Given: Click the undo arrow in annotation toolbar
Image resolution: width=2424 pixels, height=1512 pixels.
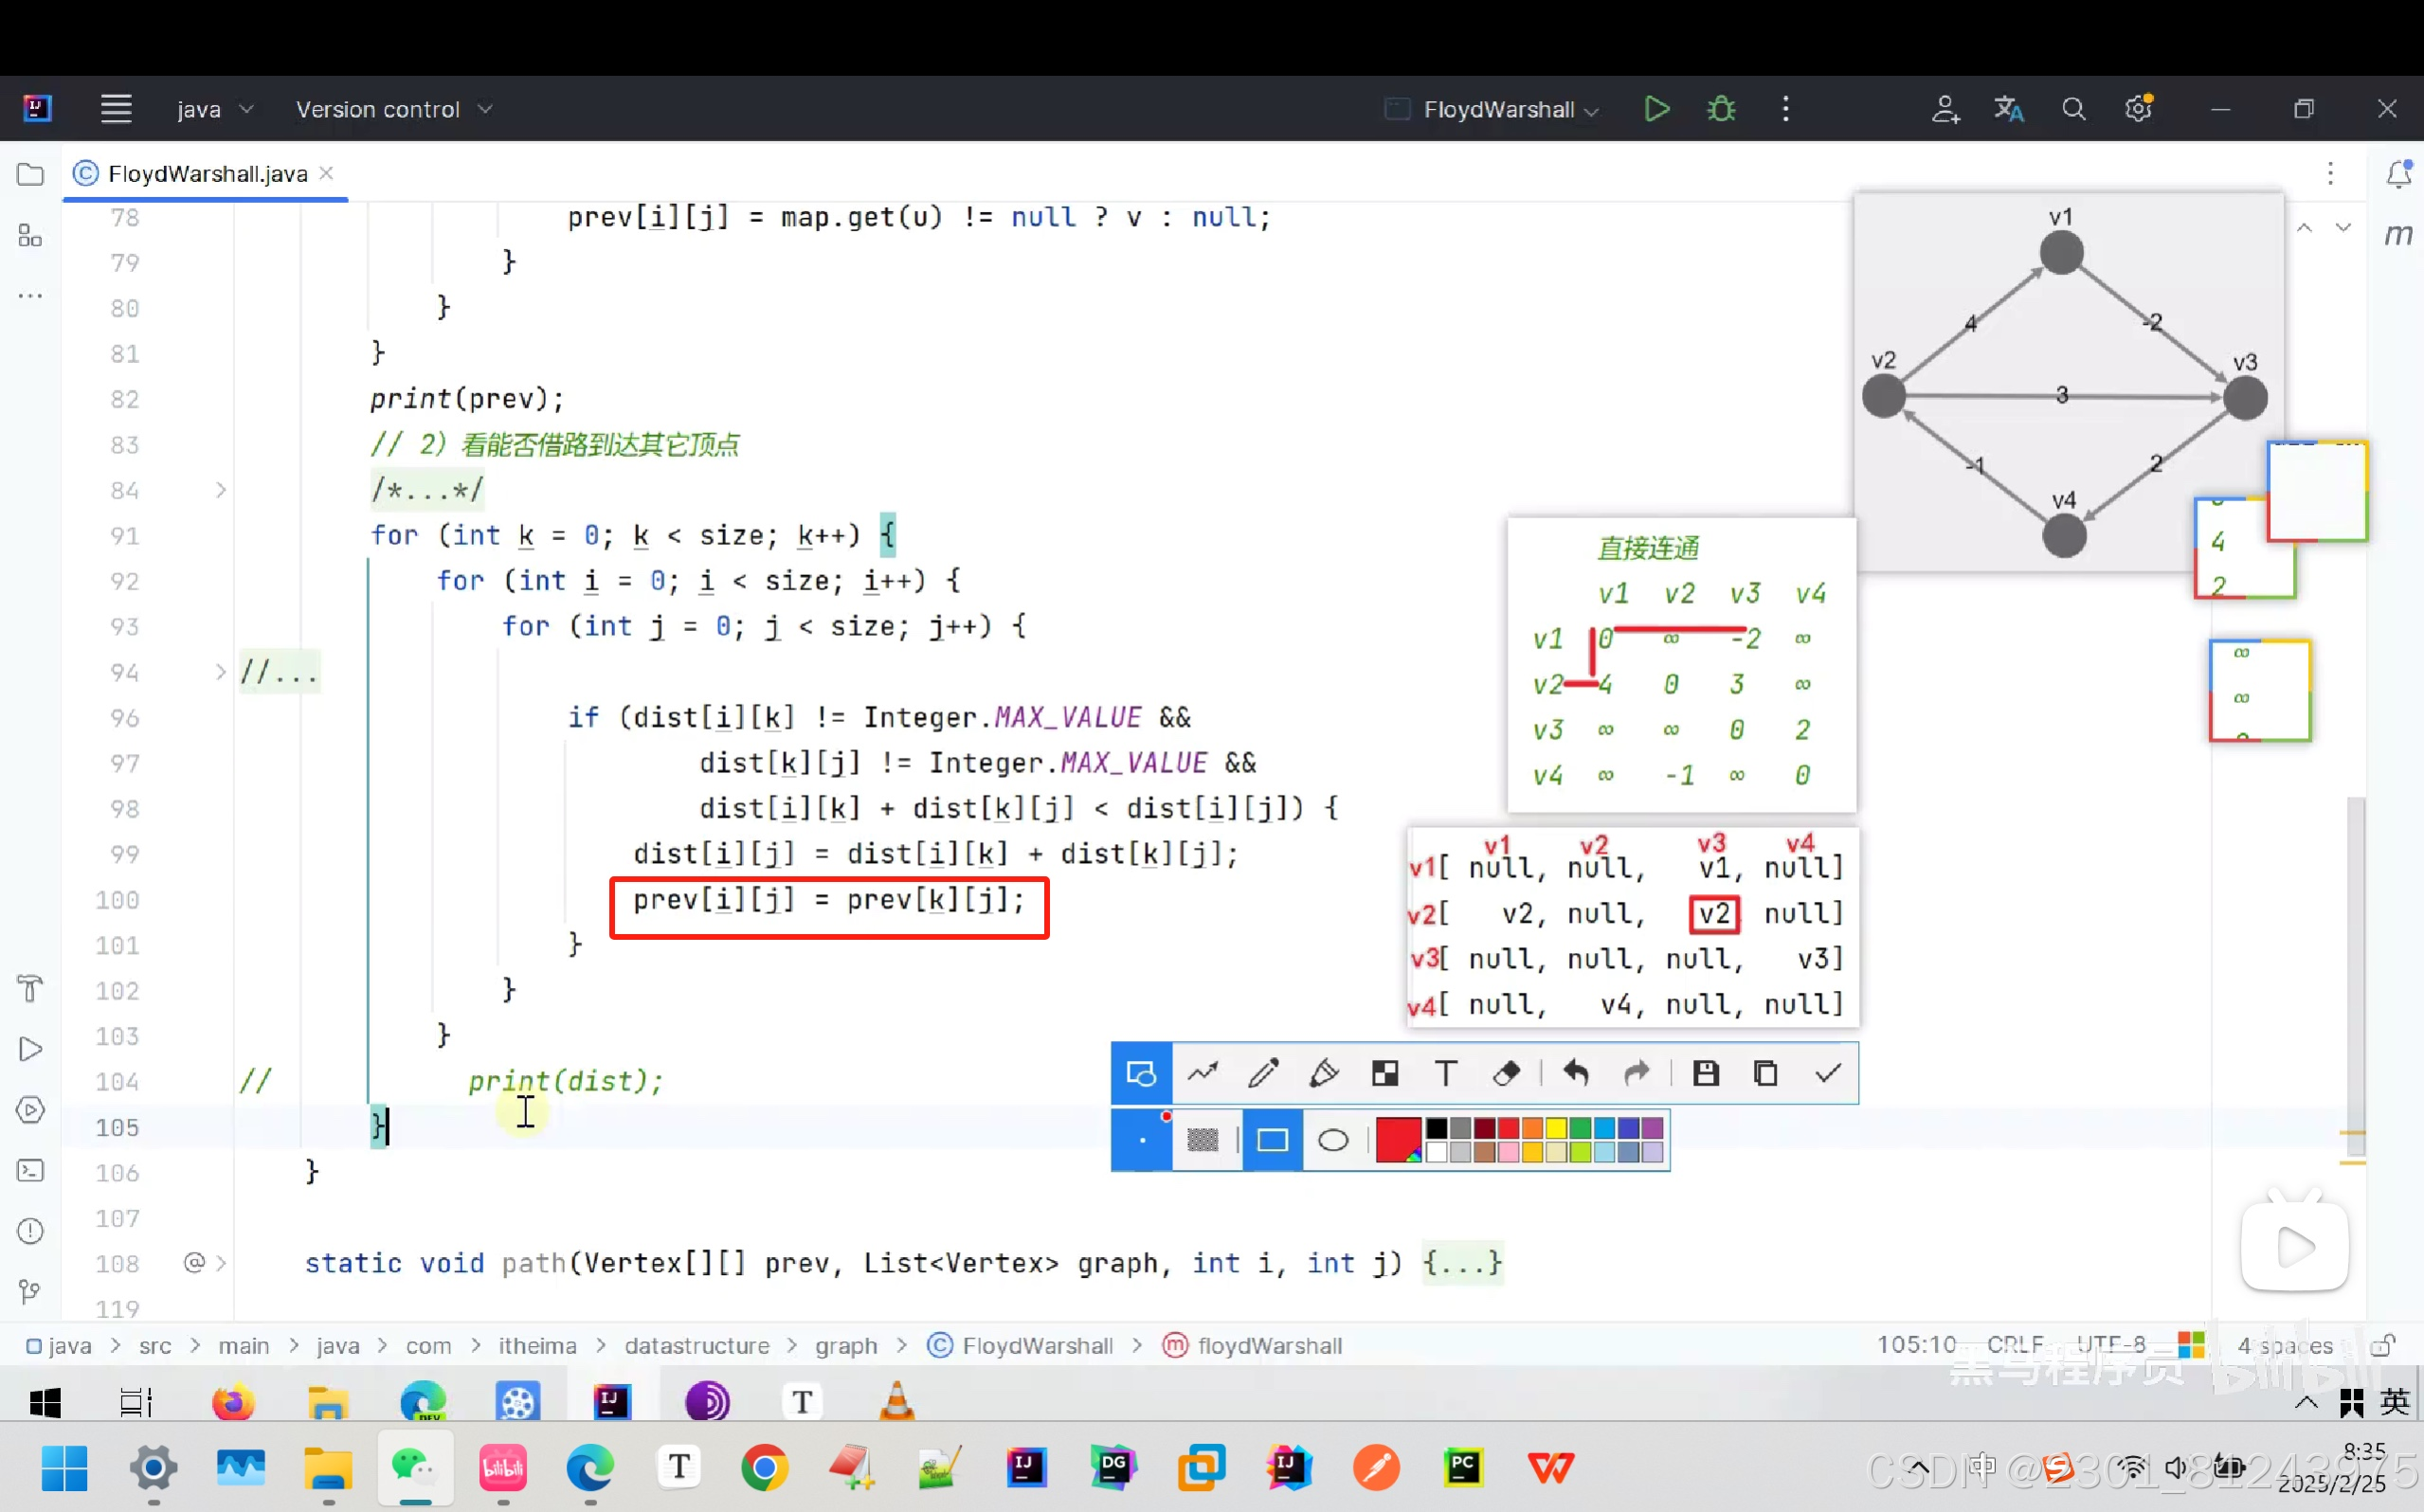Looking at the screenshot, I should click(x=1575, y=1073).
